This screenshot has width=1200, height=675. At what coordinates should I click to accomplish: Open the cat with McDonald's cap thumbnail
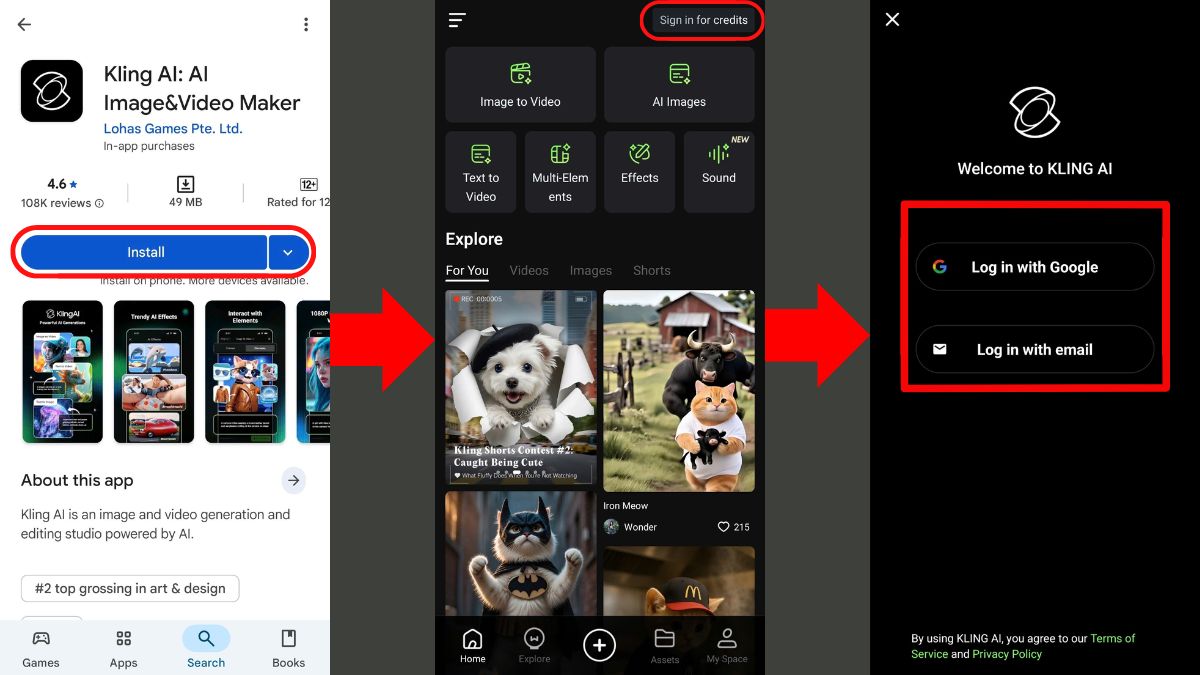click(679, 581)
